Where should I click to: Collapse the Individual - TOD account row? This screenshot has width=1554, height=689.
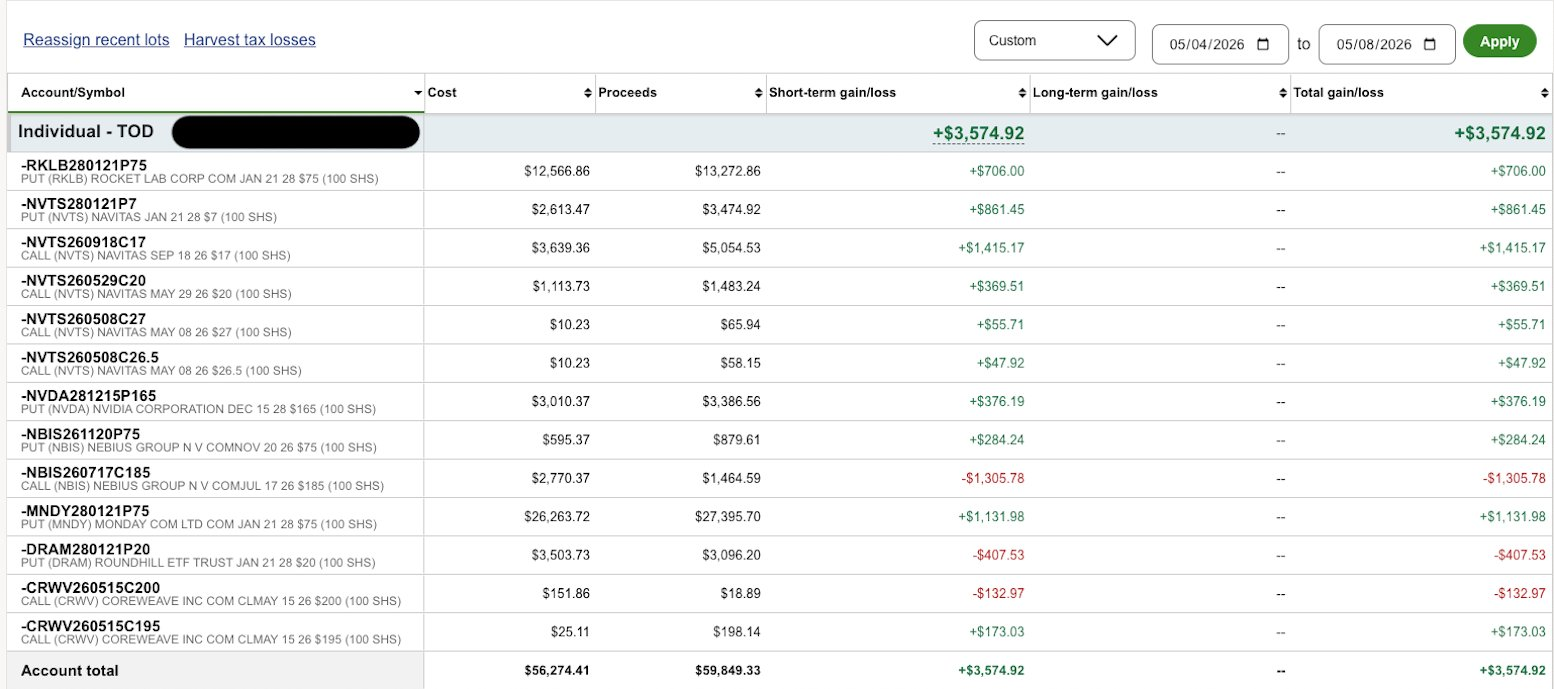pyautogui.click(x=86, y=132)
